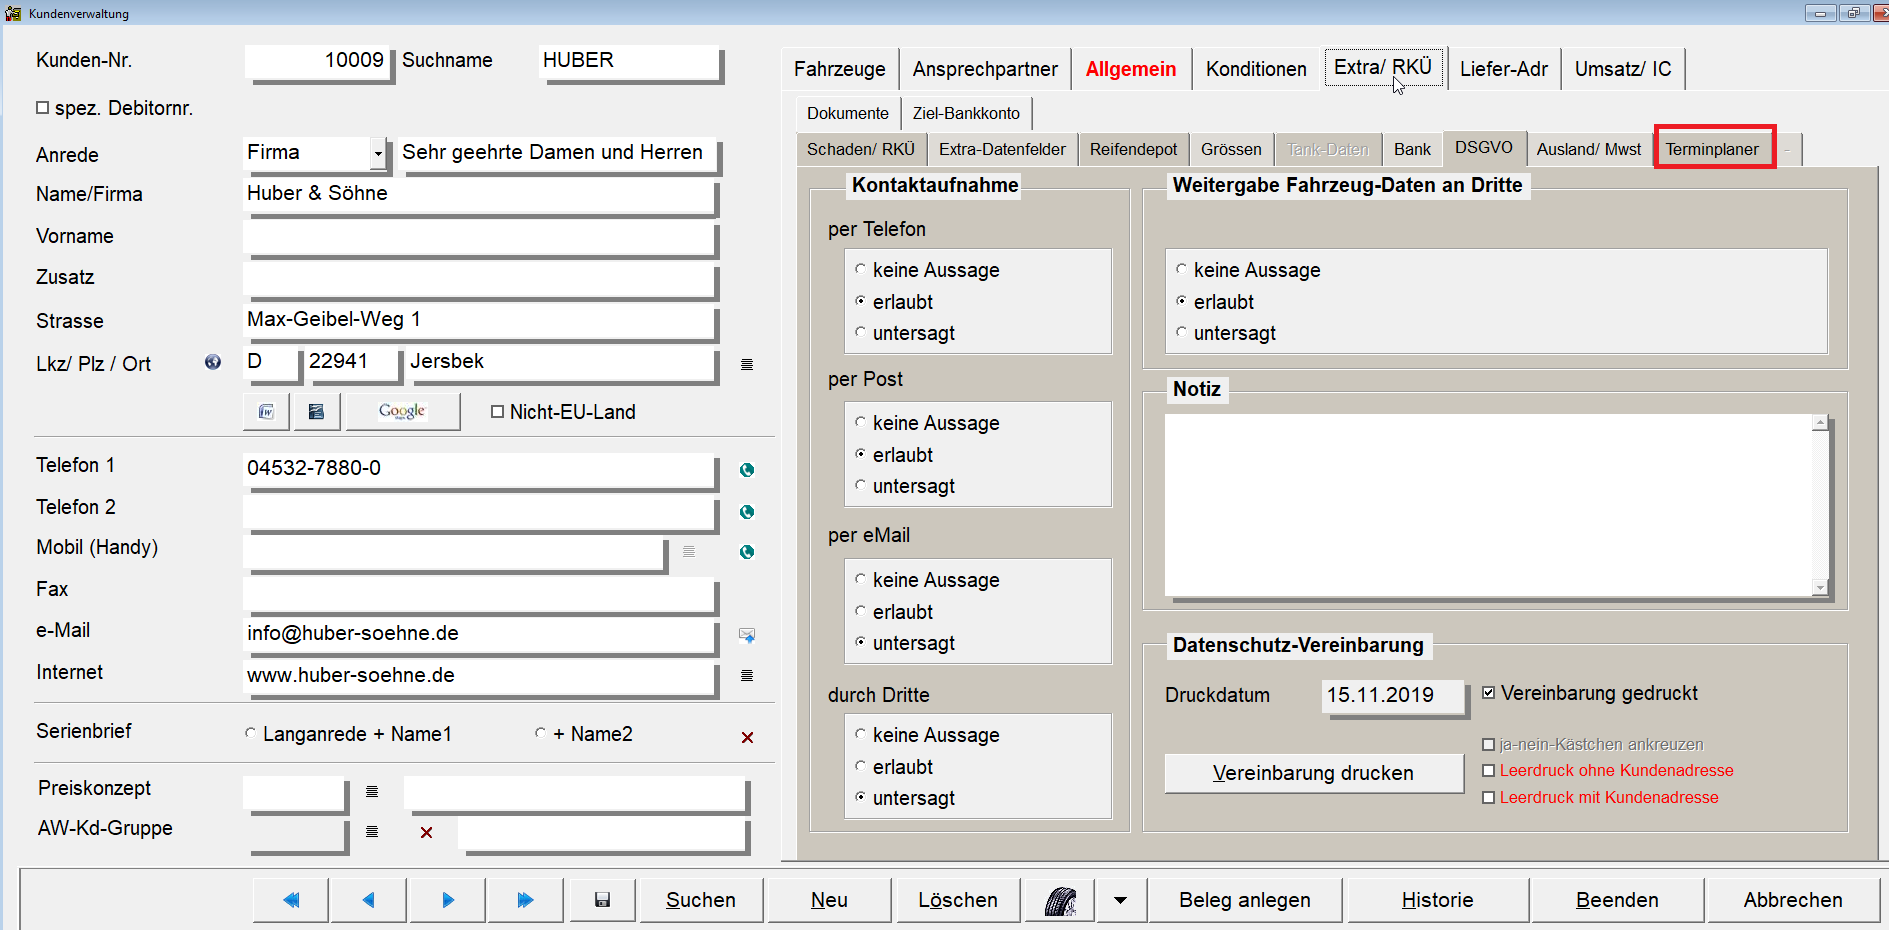Go to the next customer record
This screenshot has width=1889, height=930.
coord(447,900)
